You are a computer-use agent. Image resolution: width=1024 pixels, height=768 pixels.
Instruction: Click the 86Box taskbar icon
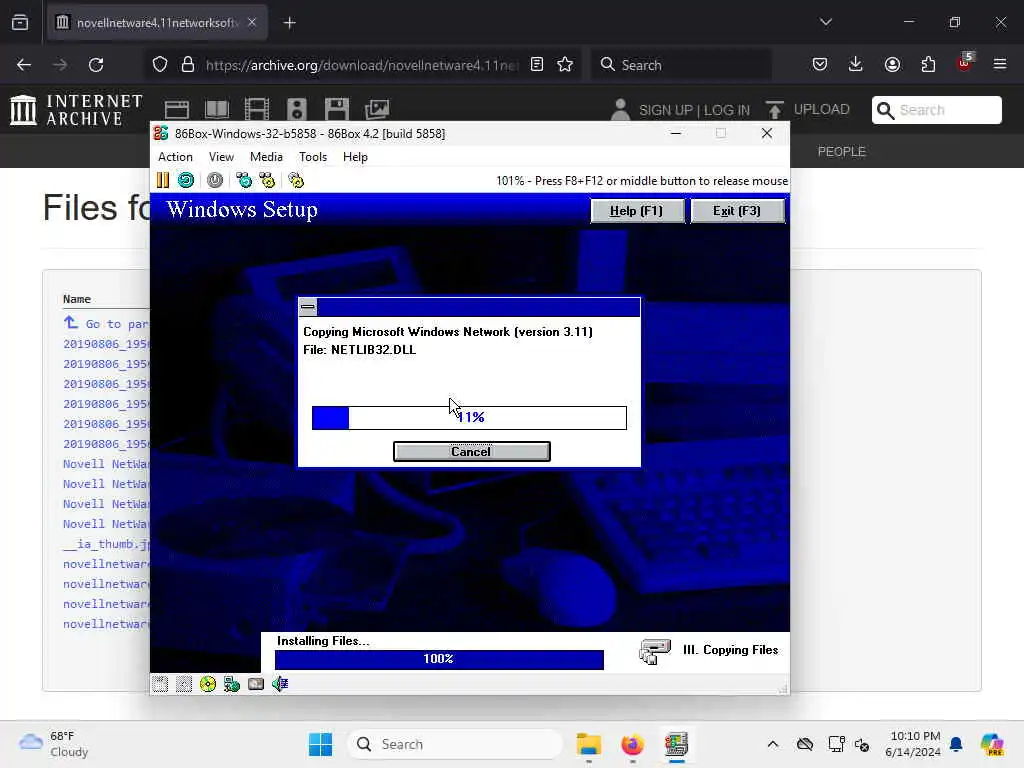[677, 744]
